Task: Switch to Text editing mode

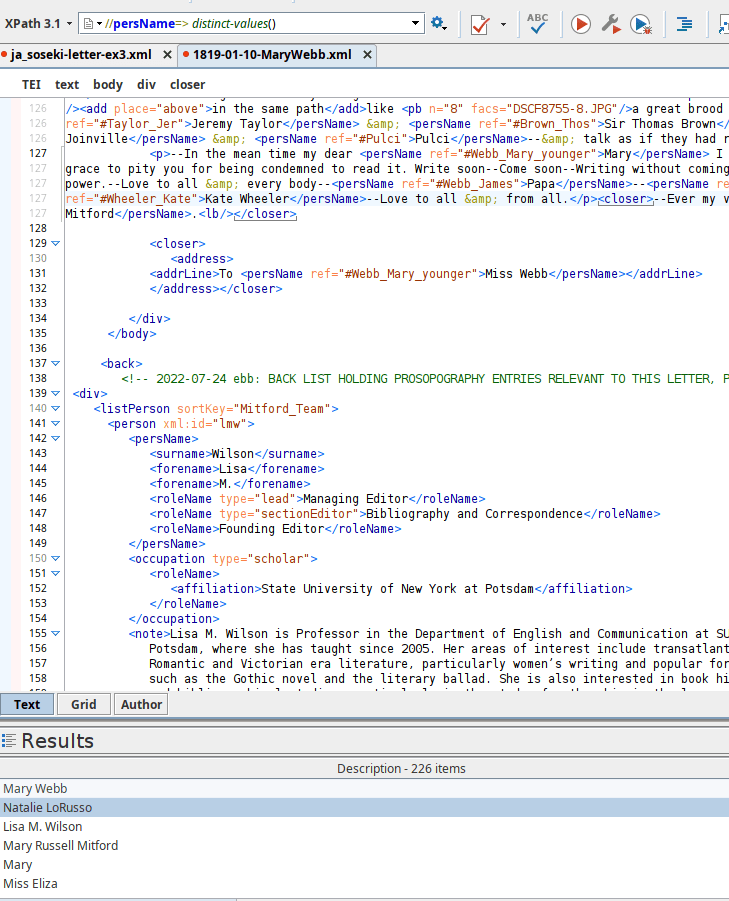Action: pos(27,704)
